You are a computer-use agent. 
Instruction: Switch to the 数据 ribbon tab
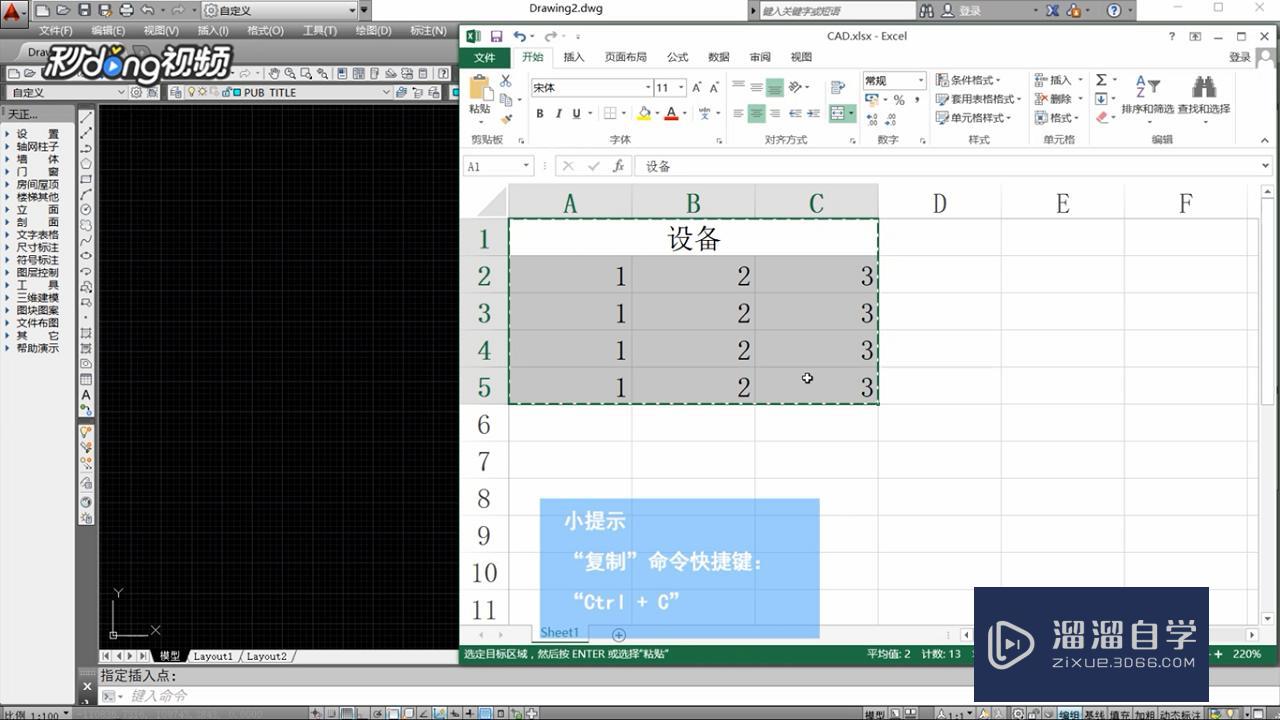click(719, 57)
